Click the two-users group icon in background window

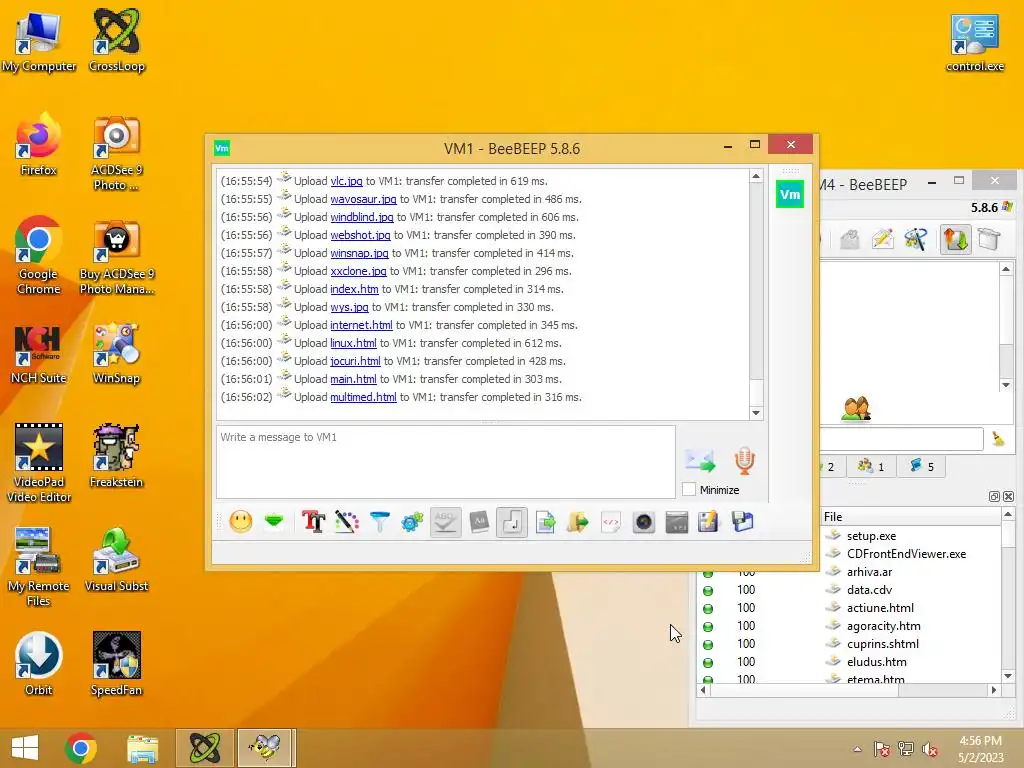856,409
